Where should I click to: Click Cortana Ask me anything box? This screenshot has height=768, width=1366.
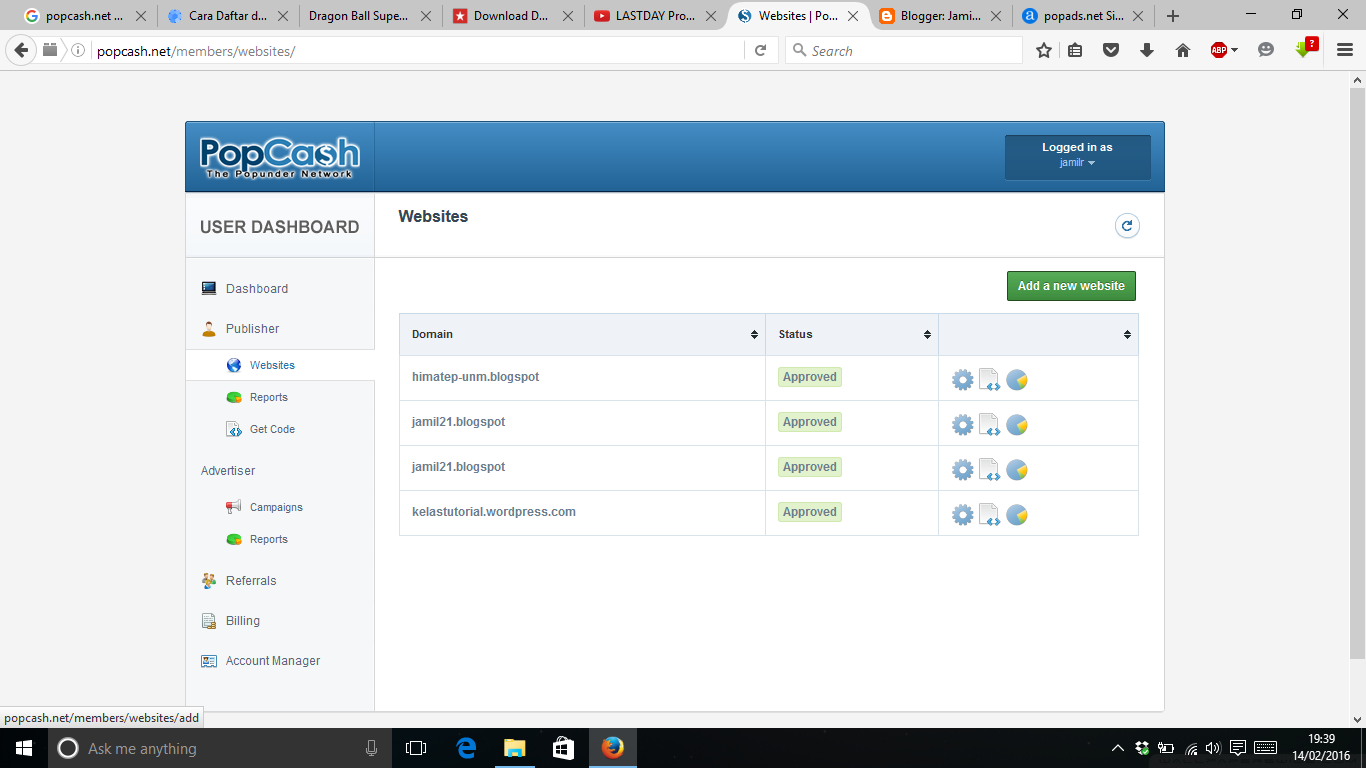coord(219,748)
